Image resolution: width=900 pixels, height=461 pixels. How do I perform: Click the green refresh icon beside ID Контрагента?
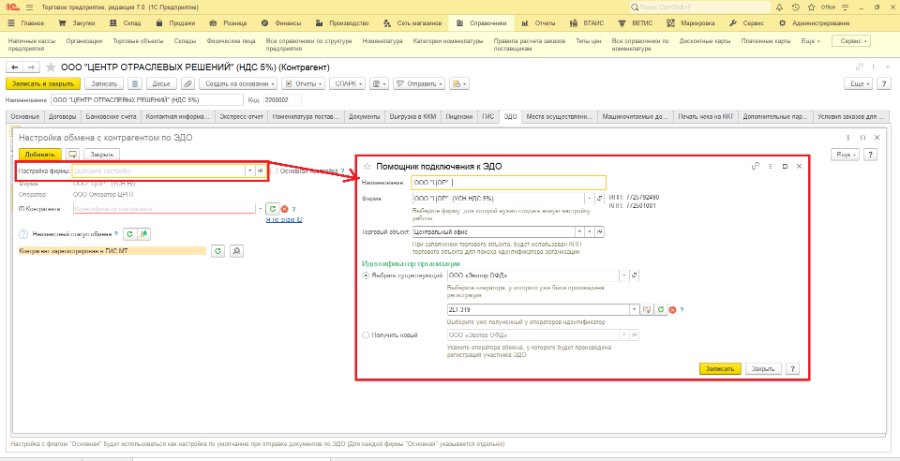point(273,209)
